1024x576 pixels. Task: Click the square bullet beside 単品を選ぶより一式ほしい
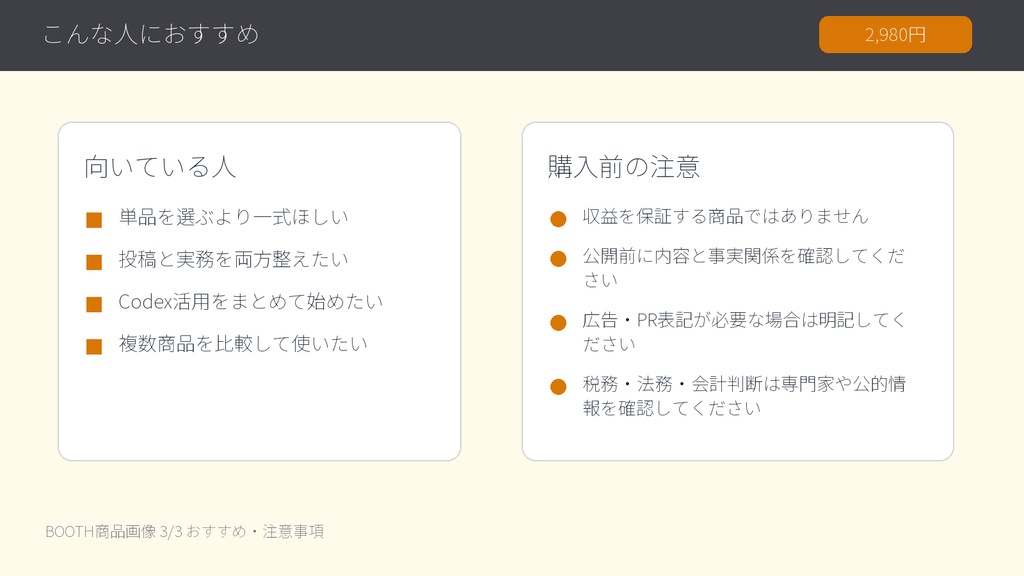click(94, 220)
